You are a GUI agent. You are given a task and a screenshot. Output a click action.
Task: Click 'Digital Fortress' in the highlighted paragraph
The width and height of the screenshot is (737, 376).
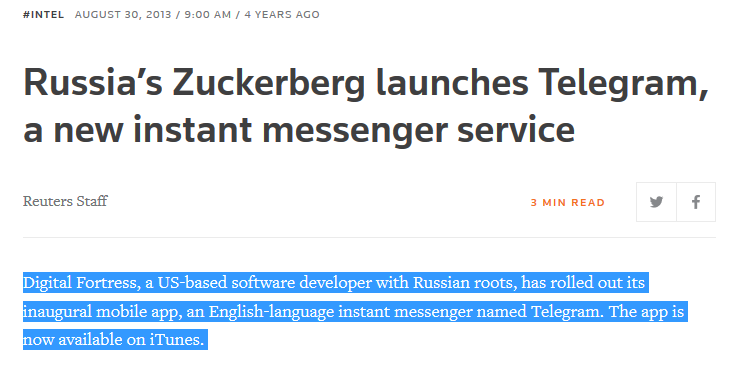pyautogui.click(x=80, y=283)
